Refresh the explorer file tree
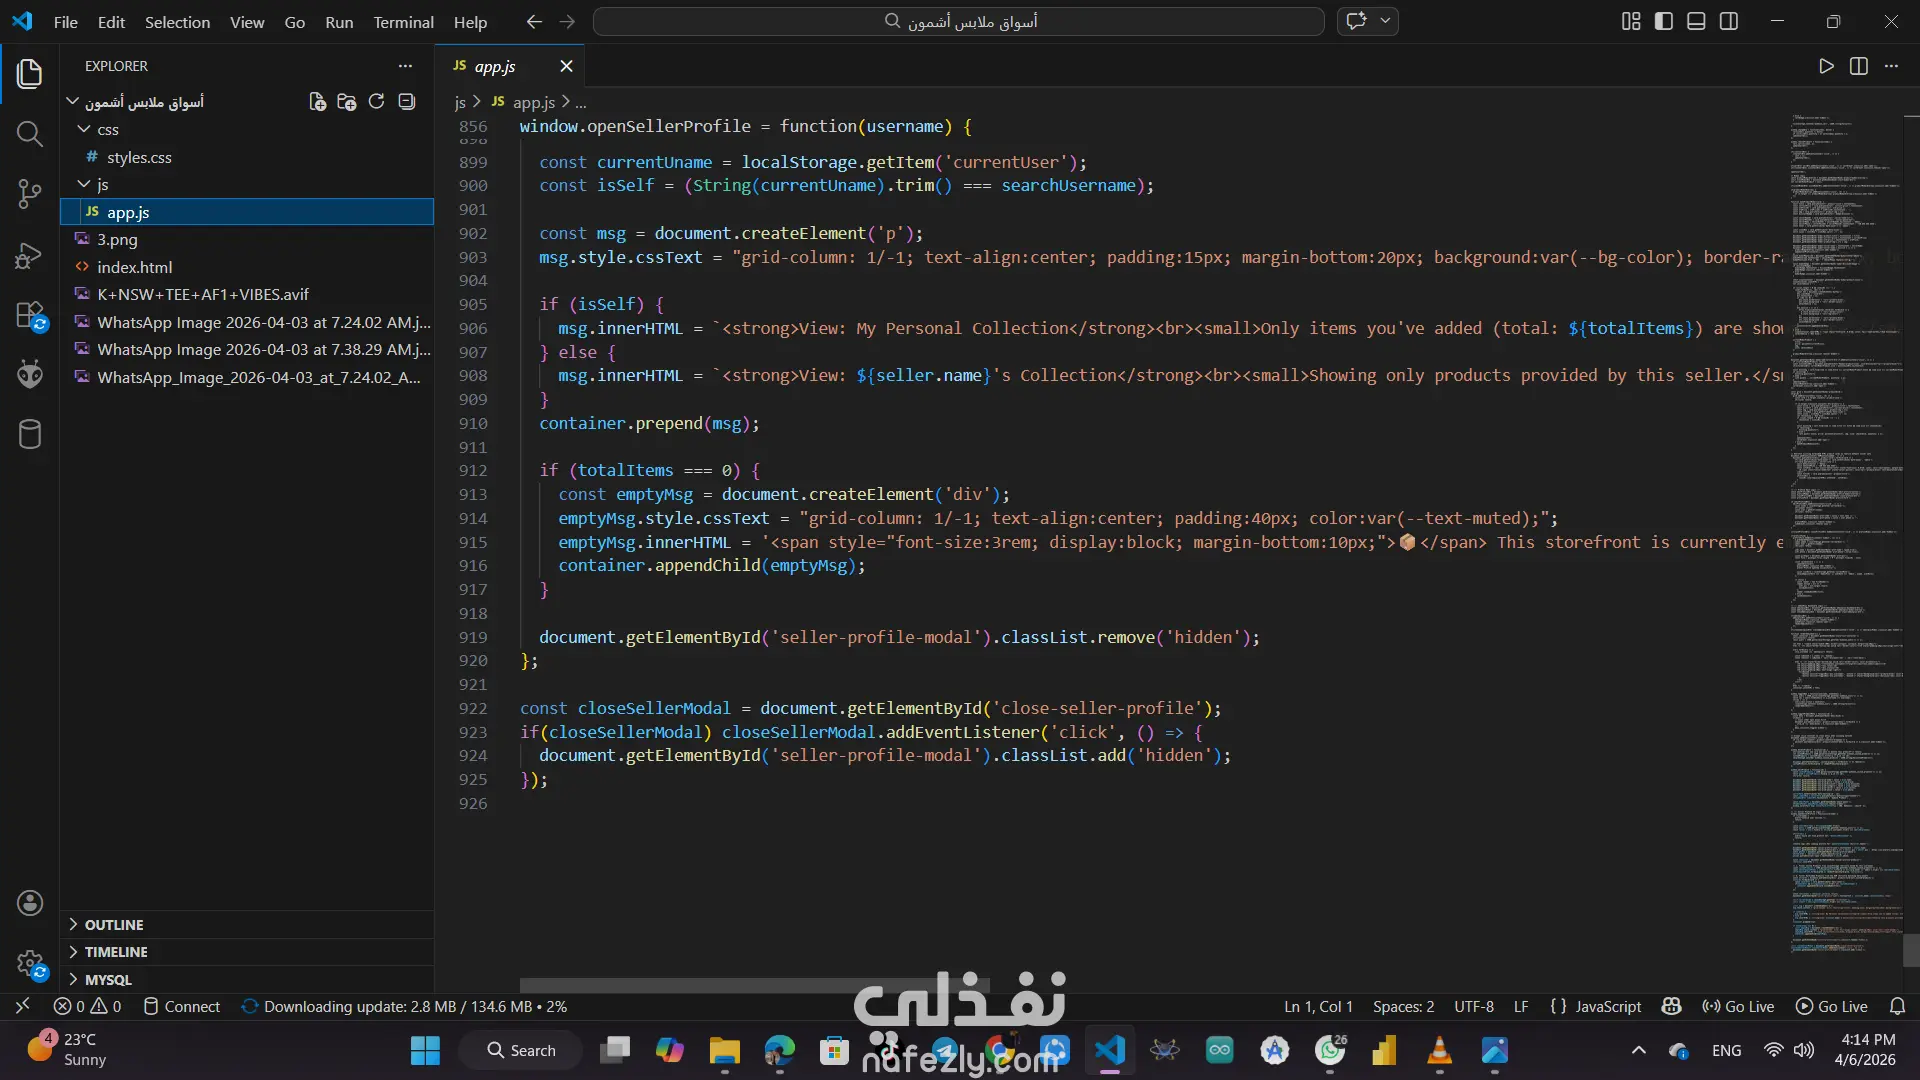1920x1080 pixels. (376, 102)
